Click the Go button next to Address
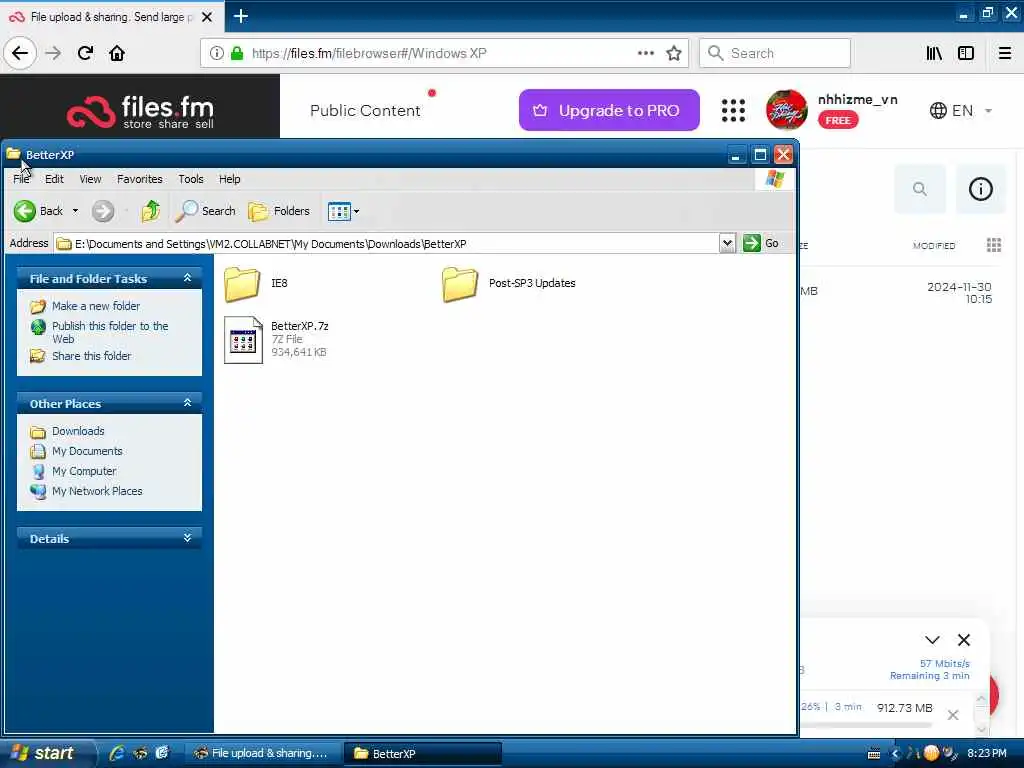 click(x=761, y=244)
